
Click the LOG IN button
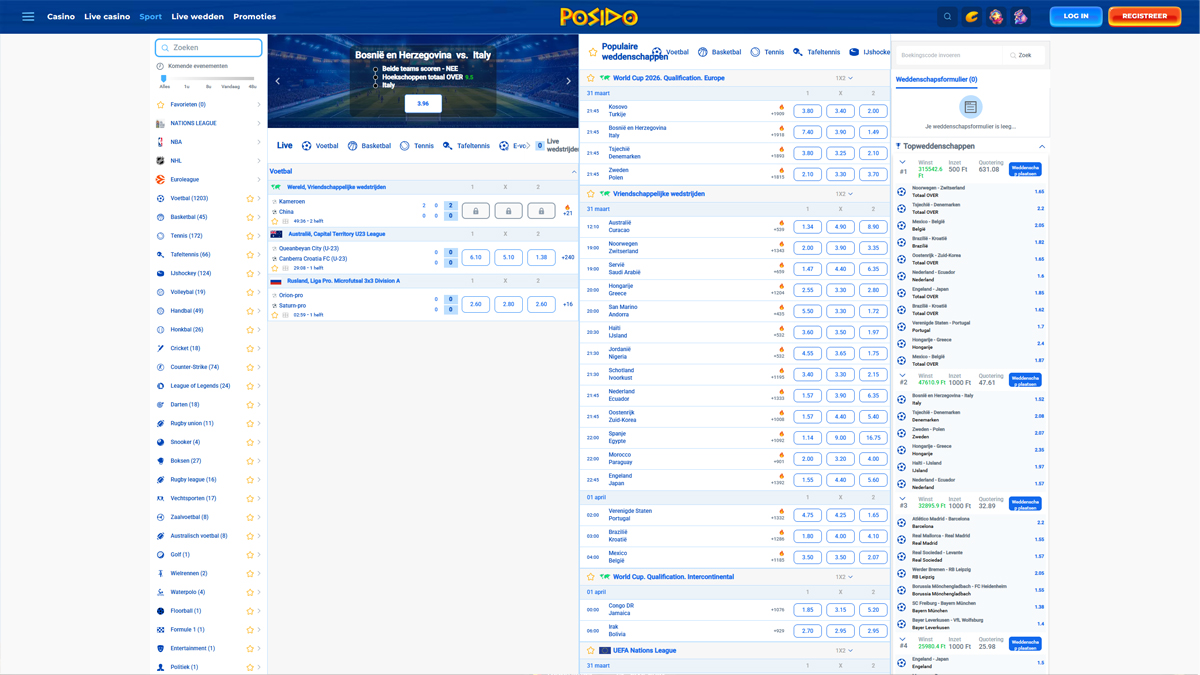coord(1075,16)
